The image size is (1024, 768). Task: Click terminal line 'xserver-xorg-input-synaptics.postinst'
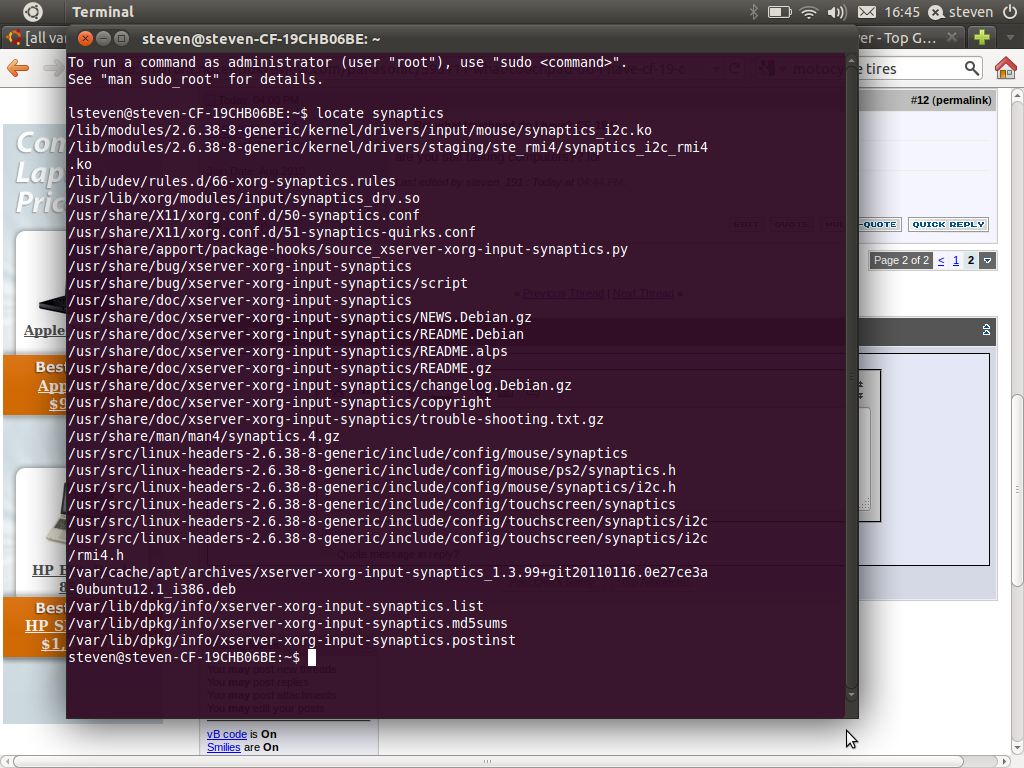292,640
